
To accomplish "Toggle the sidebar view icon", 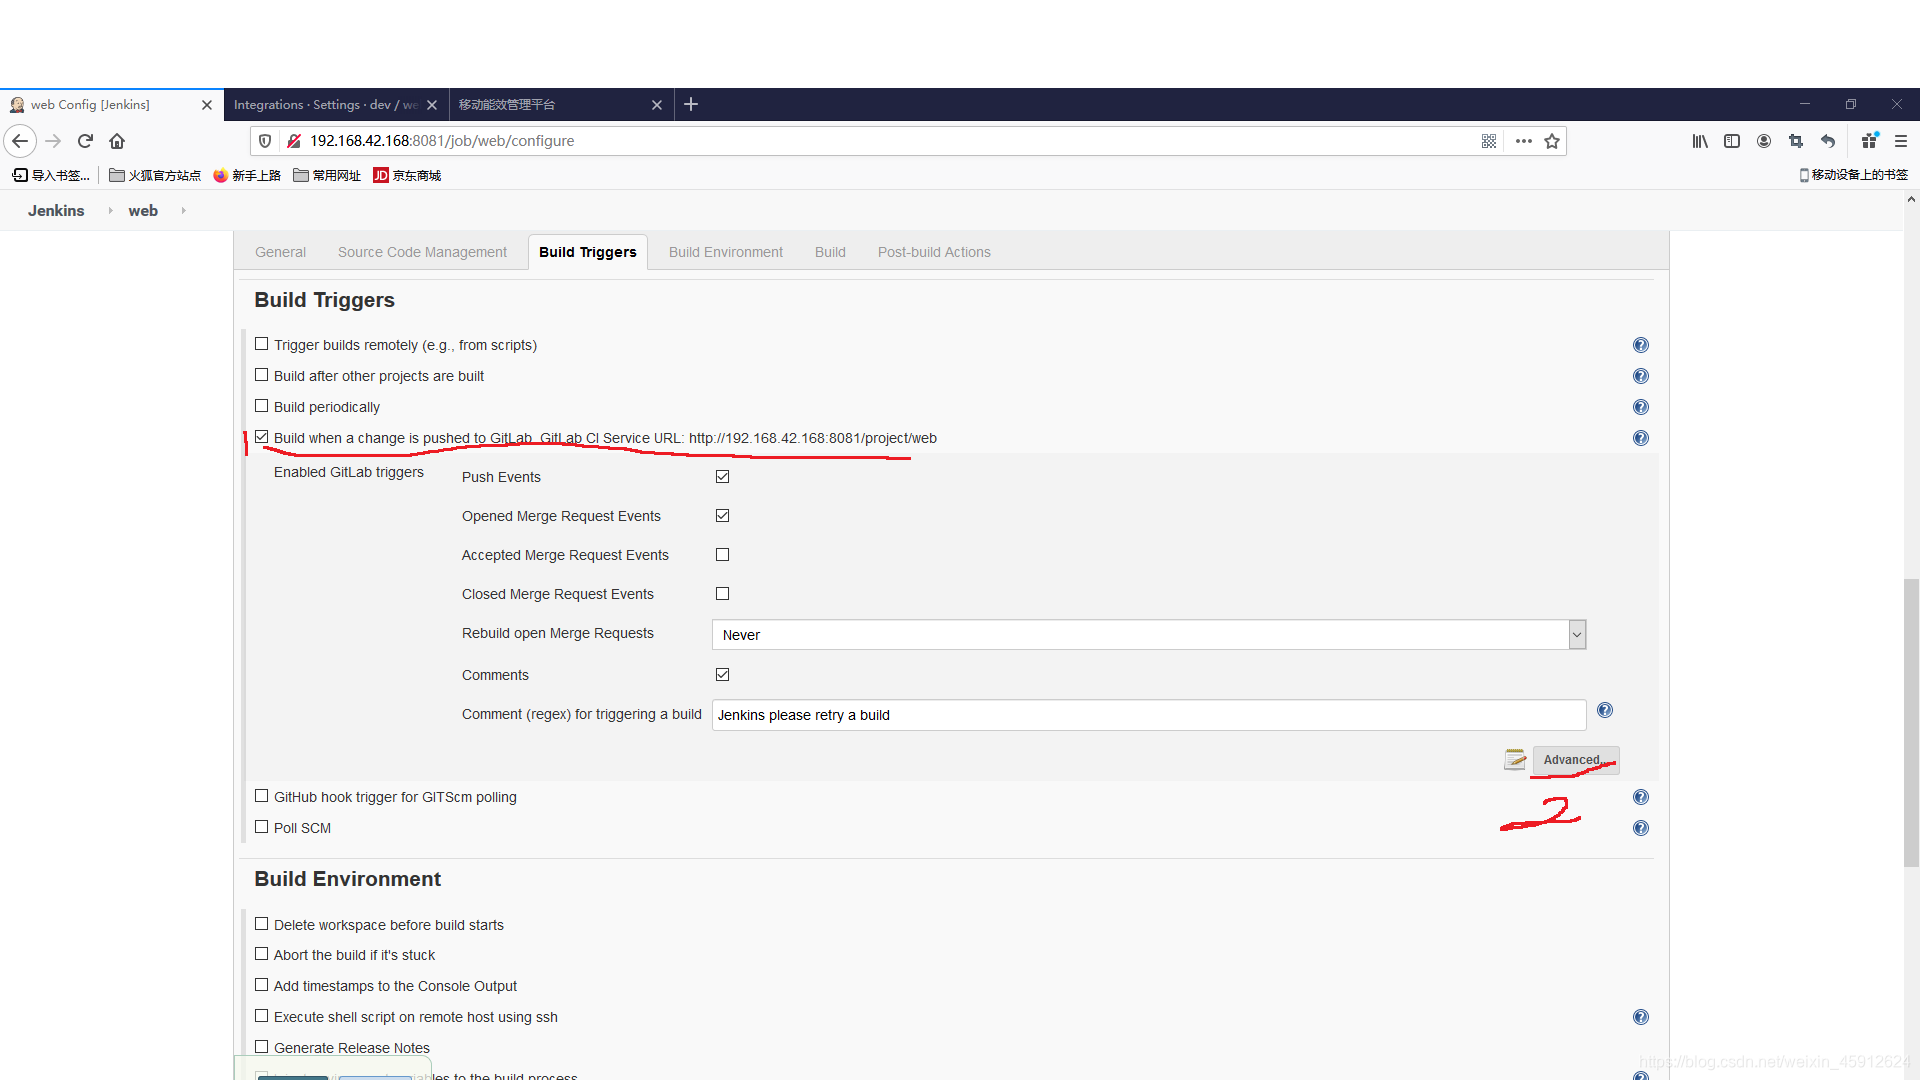I will pos(1732,141).
